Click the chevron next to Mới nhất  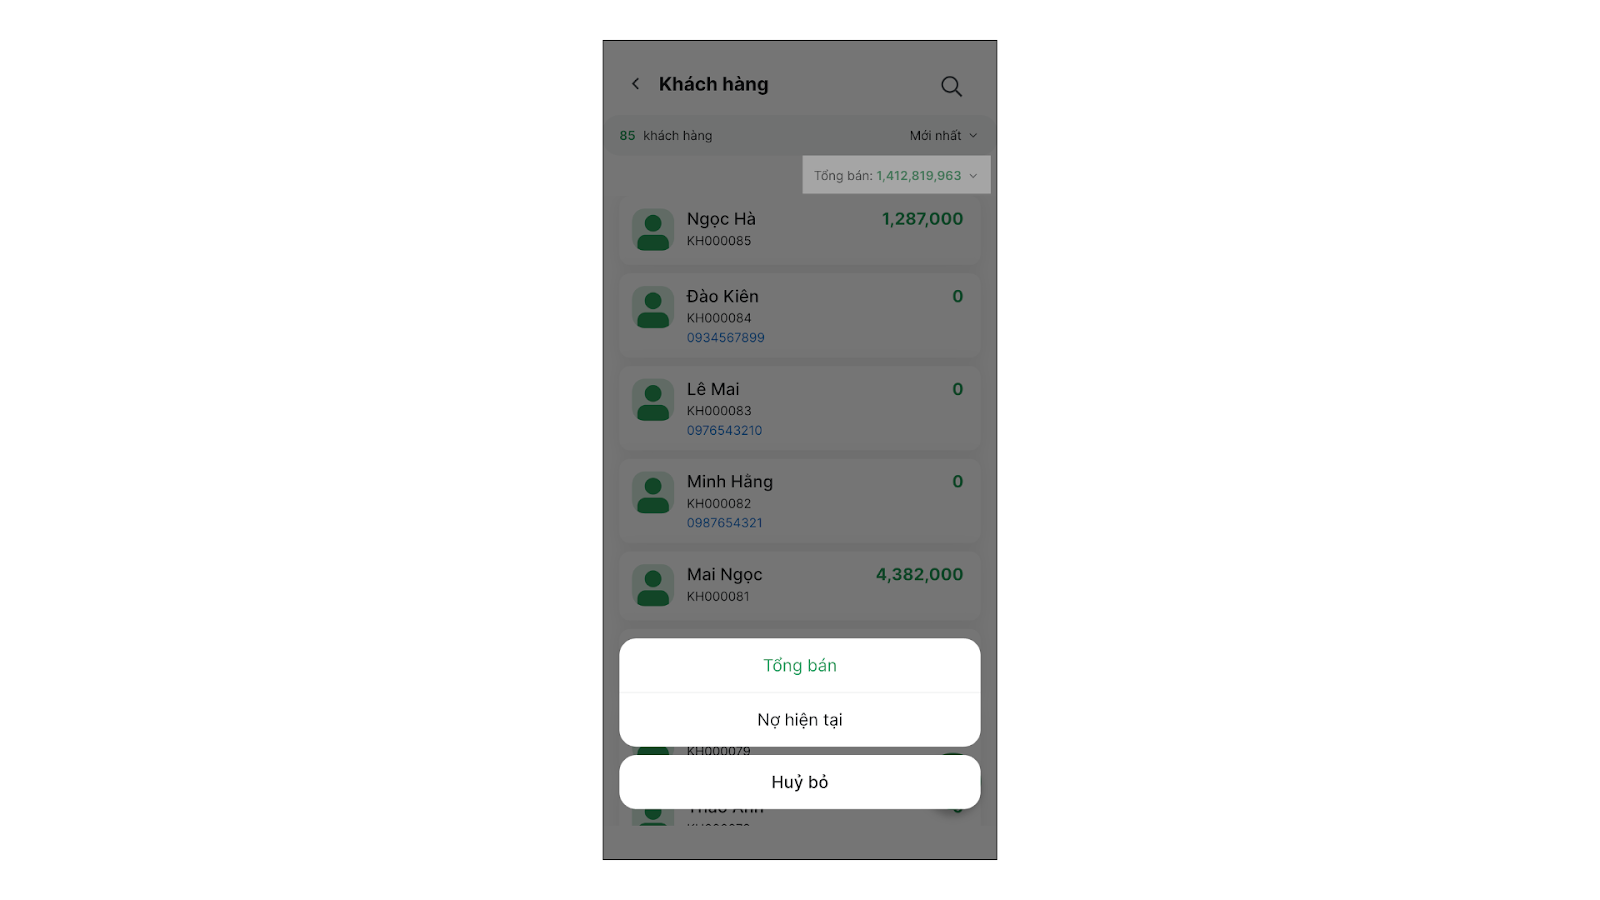tap(973, 135)
